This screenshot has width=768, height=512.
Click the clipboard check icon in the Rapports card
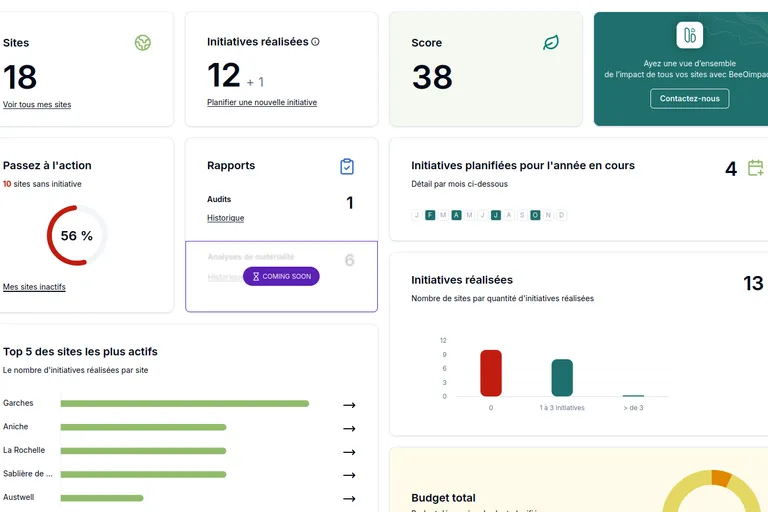[347, 167]
